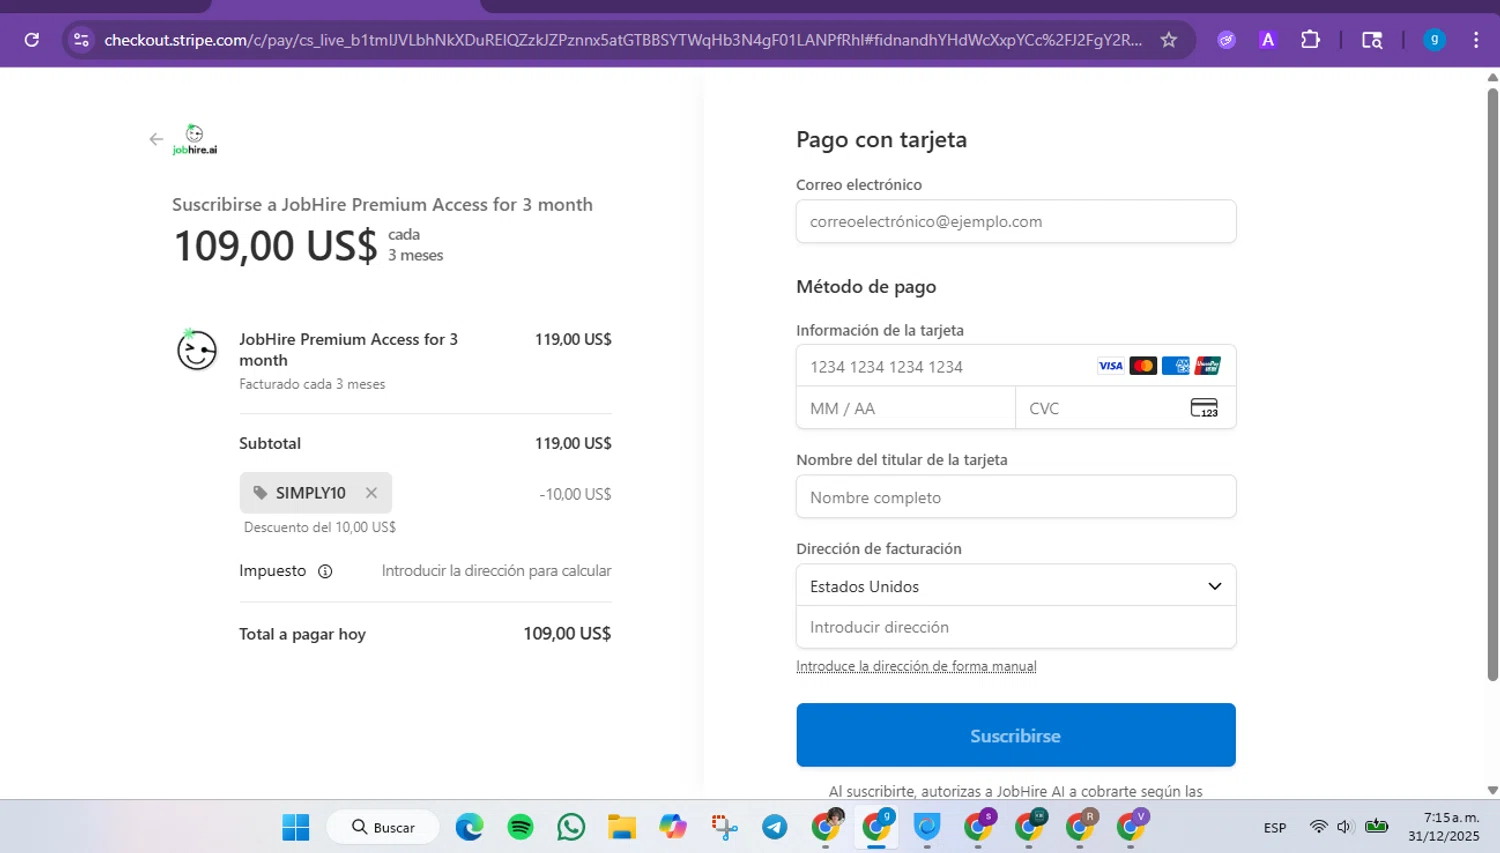This screenshot has height=853, width=1500.
Task: Click the '109,00 US$' headline price
Action: tap(275, 246)
